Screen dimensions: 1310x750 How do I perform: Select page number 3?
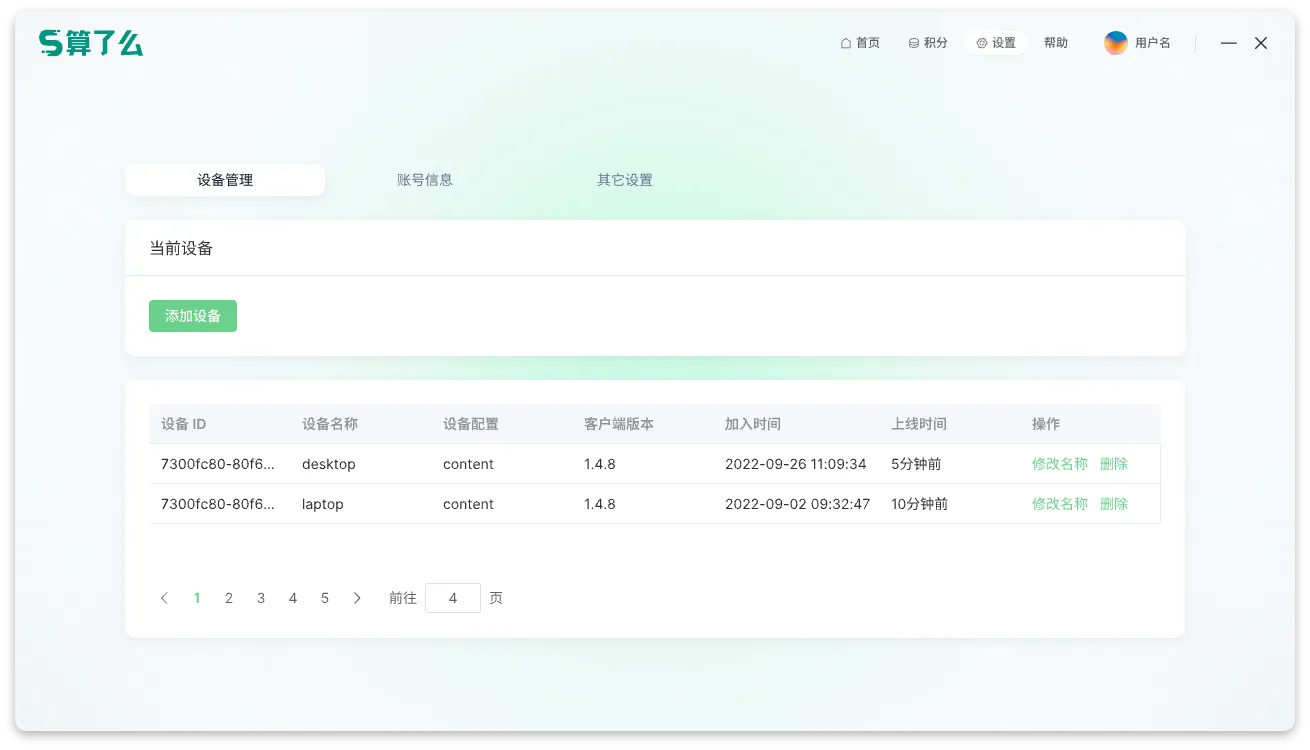tap(261, 597)
